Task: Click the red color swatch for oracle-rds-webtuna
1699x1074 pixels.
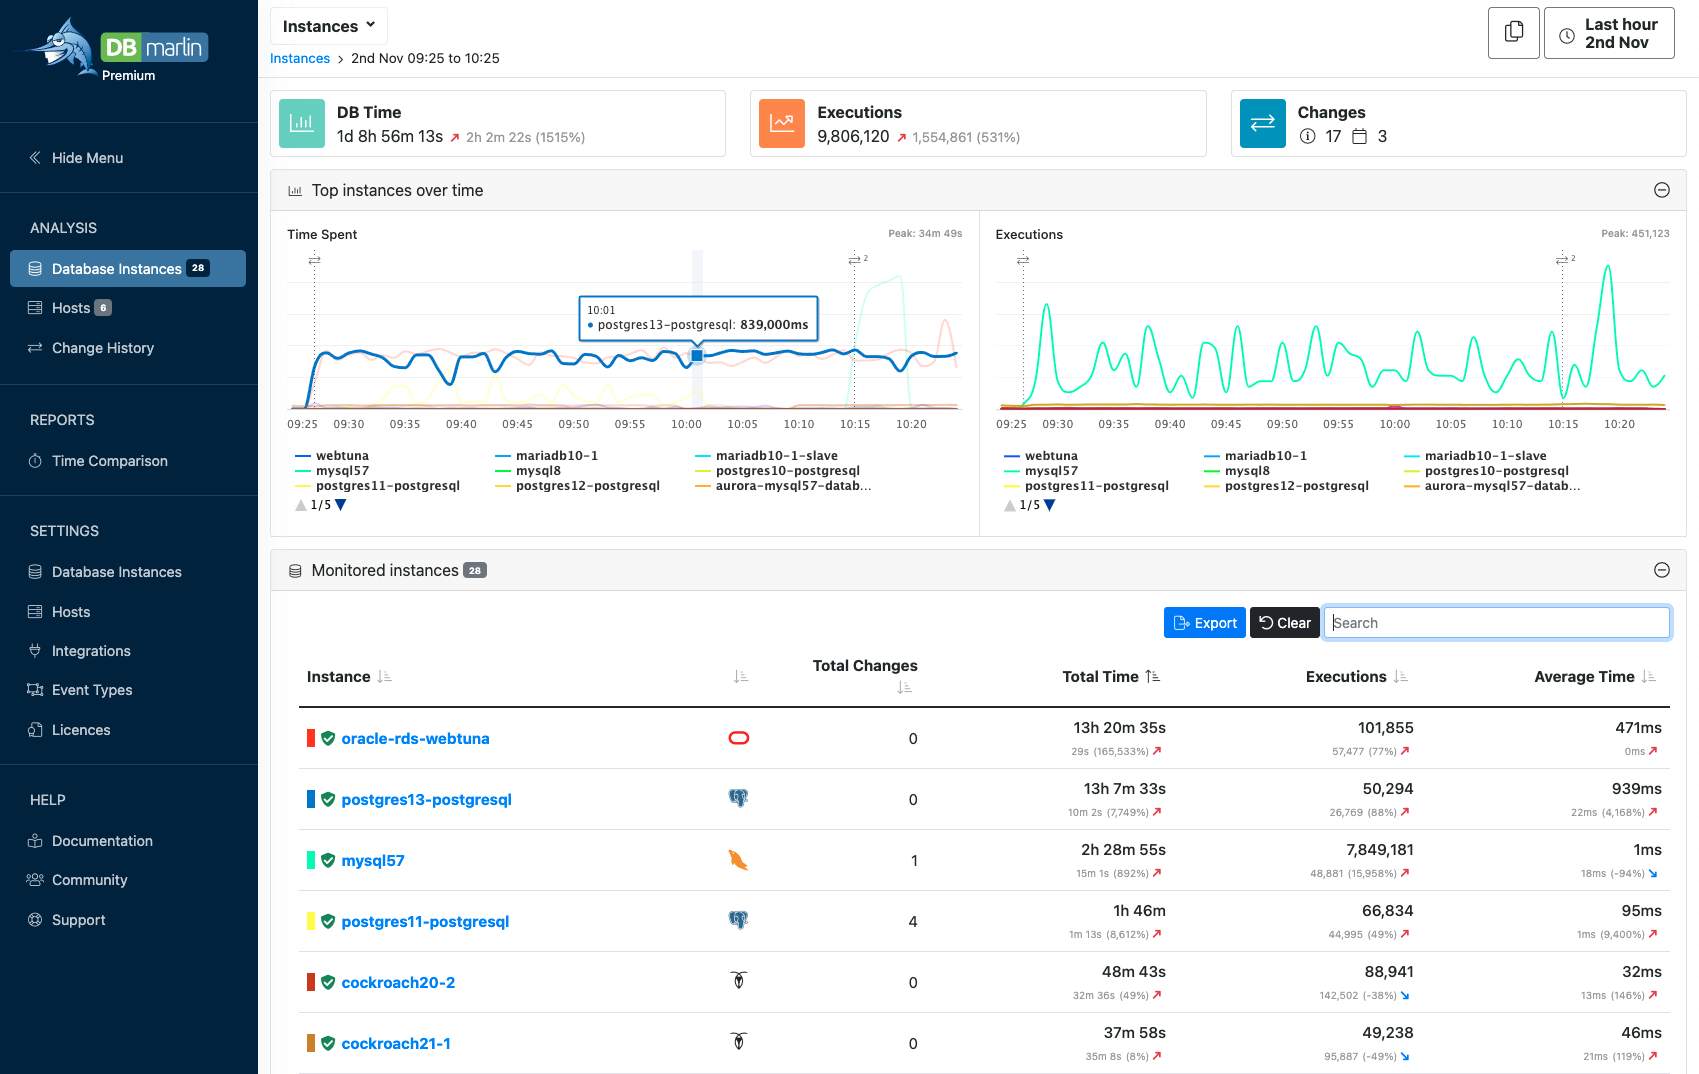Action: click(311, 738)
